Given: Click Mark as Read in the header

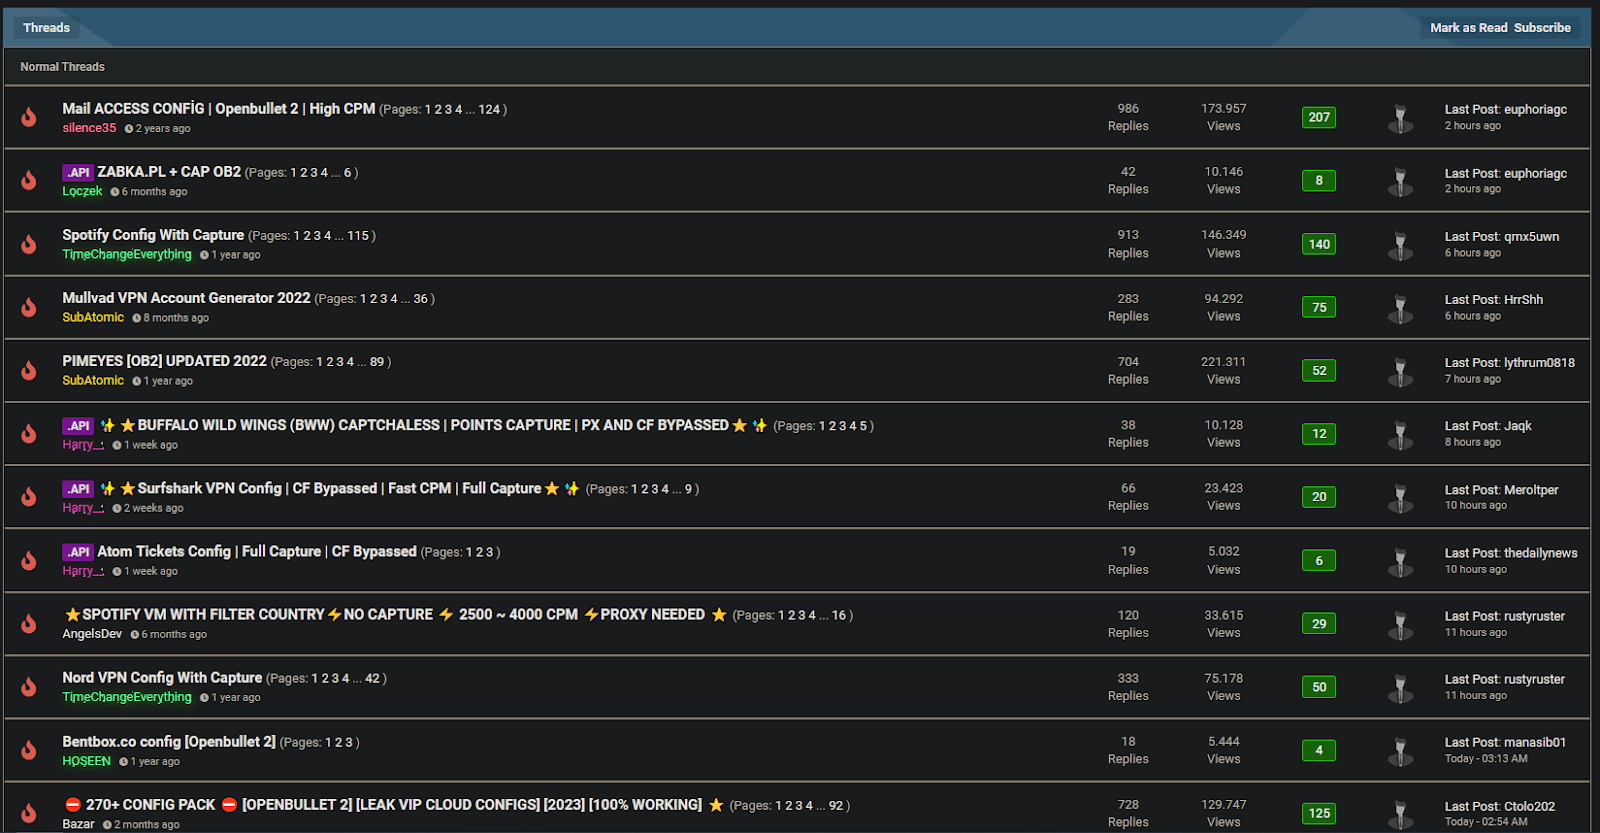Looking at the screenshot, I should [1468, 28].
